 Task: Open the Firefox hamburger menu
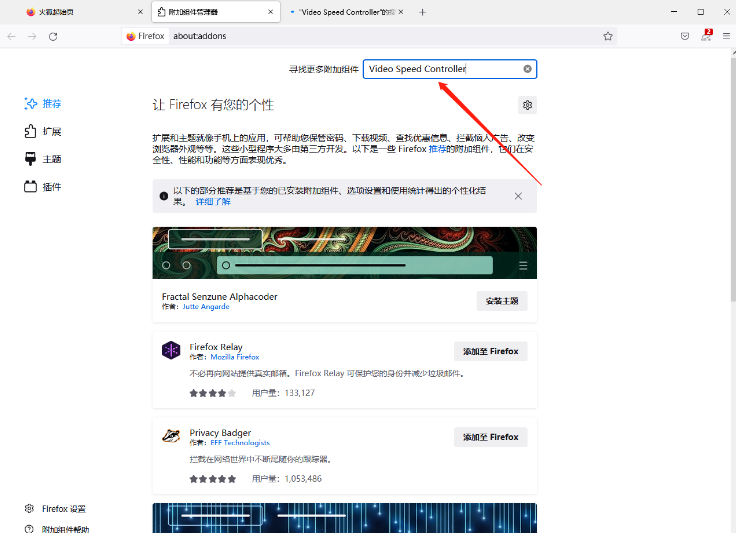(x=726, y=36)
